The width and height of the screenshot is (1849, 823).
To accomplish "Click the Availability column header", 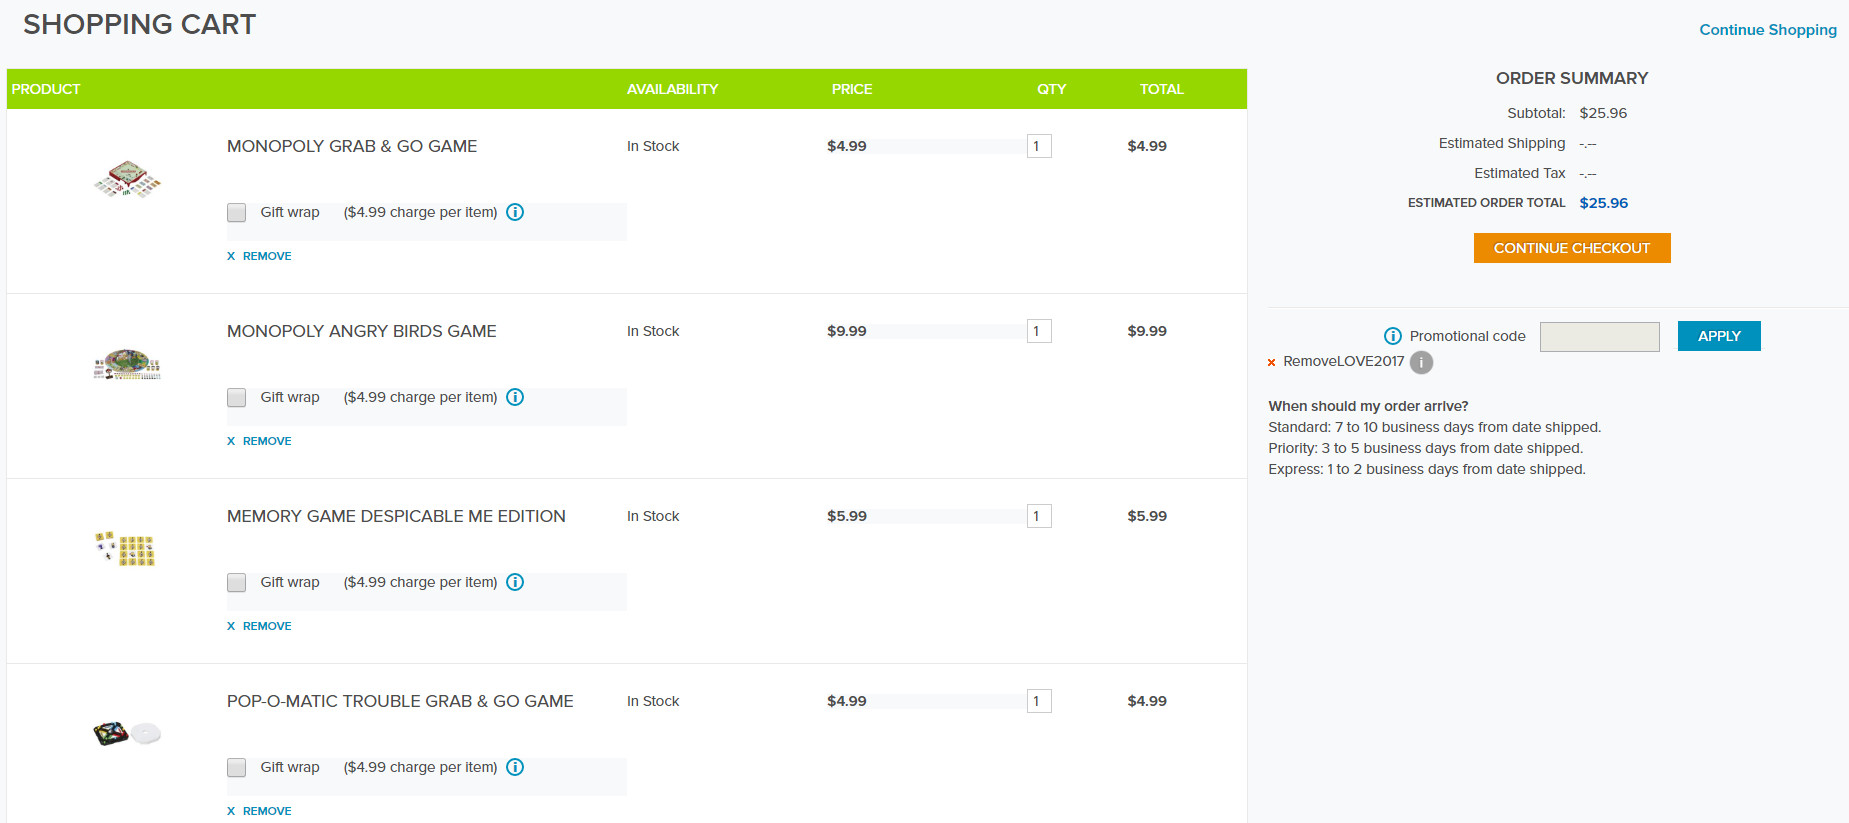I will (x=672, y=89).
